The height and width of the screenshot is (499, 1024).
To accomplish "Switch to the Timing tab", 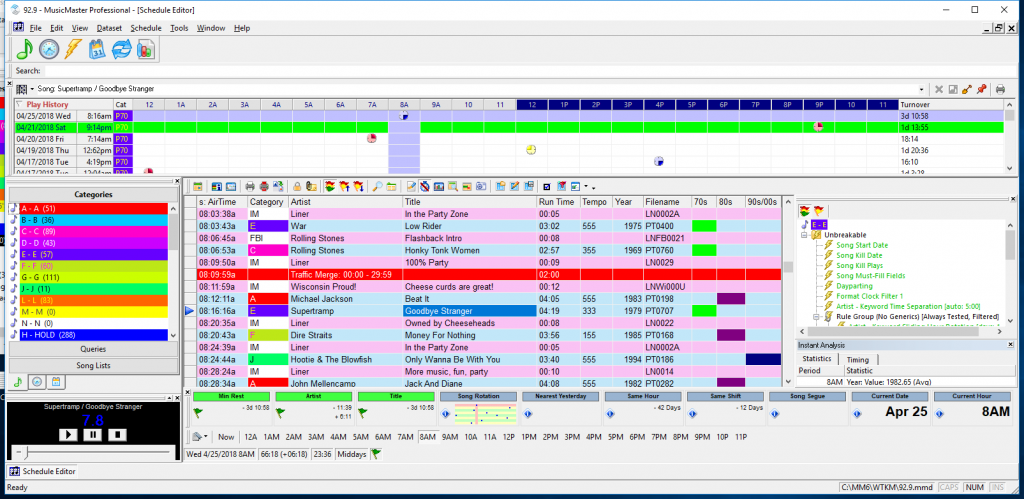I will (858, 357).
